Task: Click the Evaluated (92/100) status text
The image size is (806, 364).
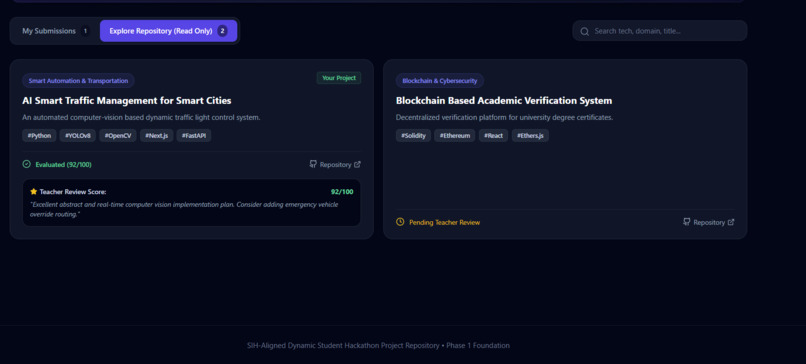Action: pos(63,165)
